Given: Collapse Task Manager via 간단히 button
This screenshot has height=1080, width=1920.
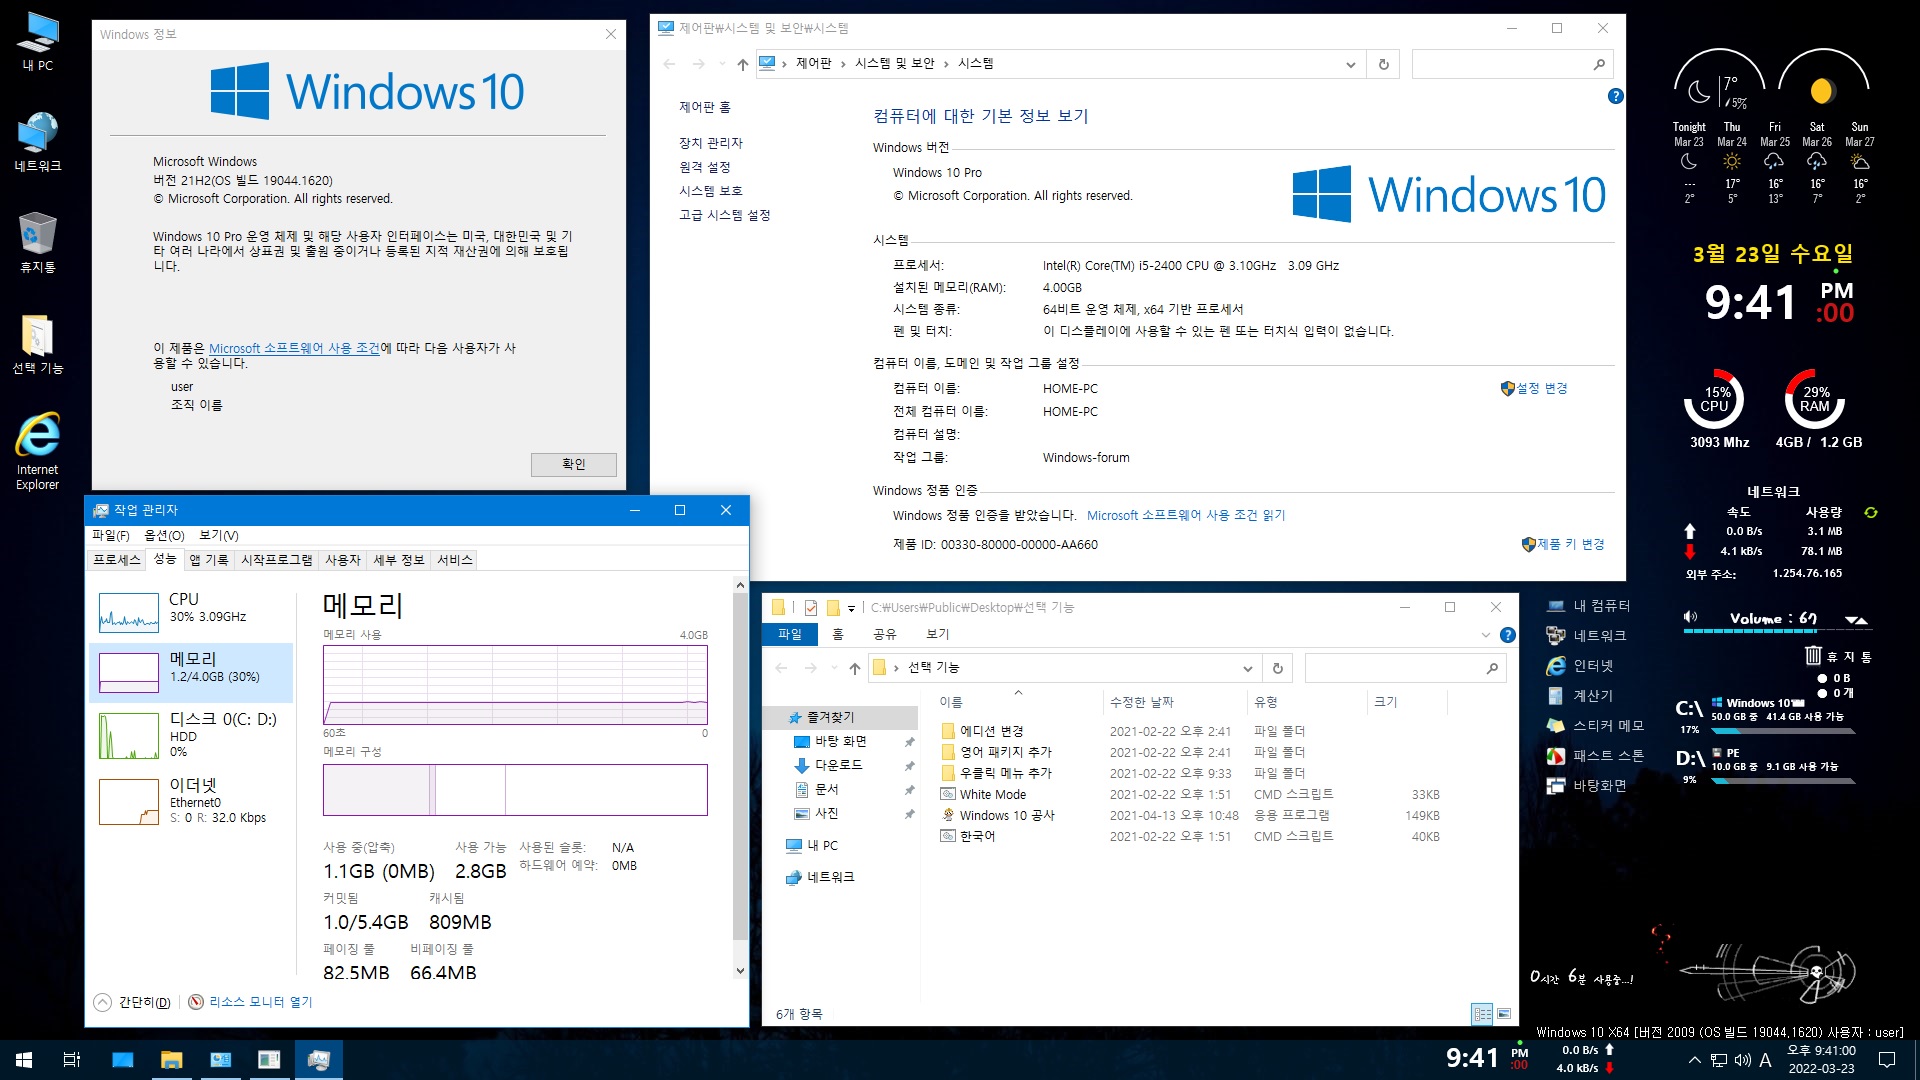Looking at the screenshot, I should pos(133,1002).
